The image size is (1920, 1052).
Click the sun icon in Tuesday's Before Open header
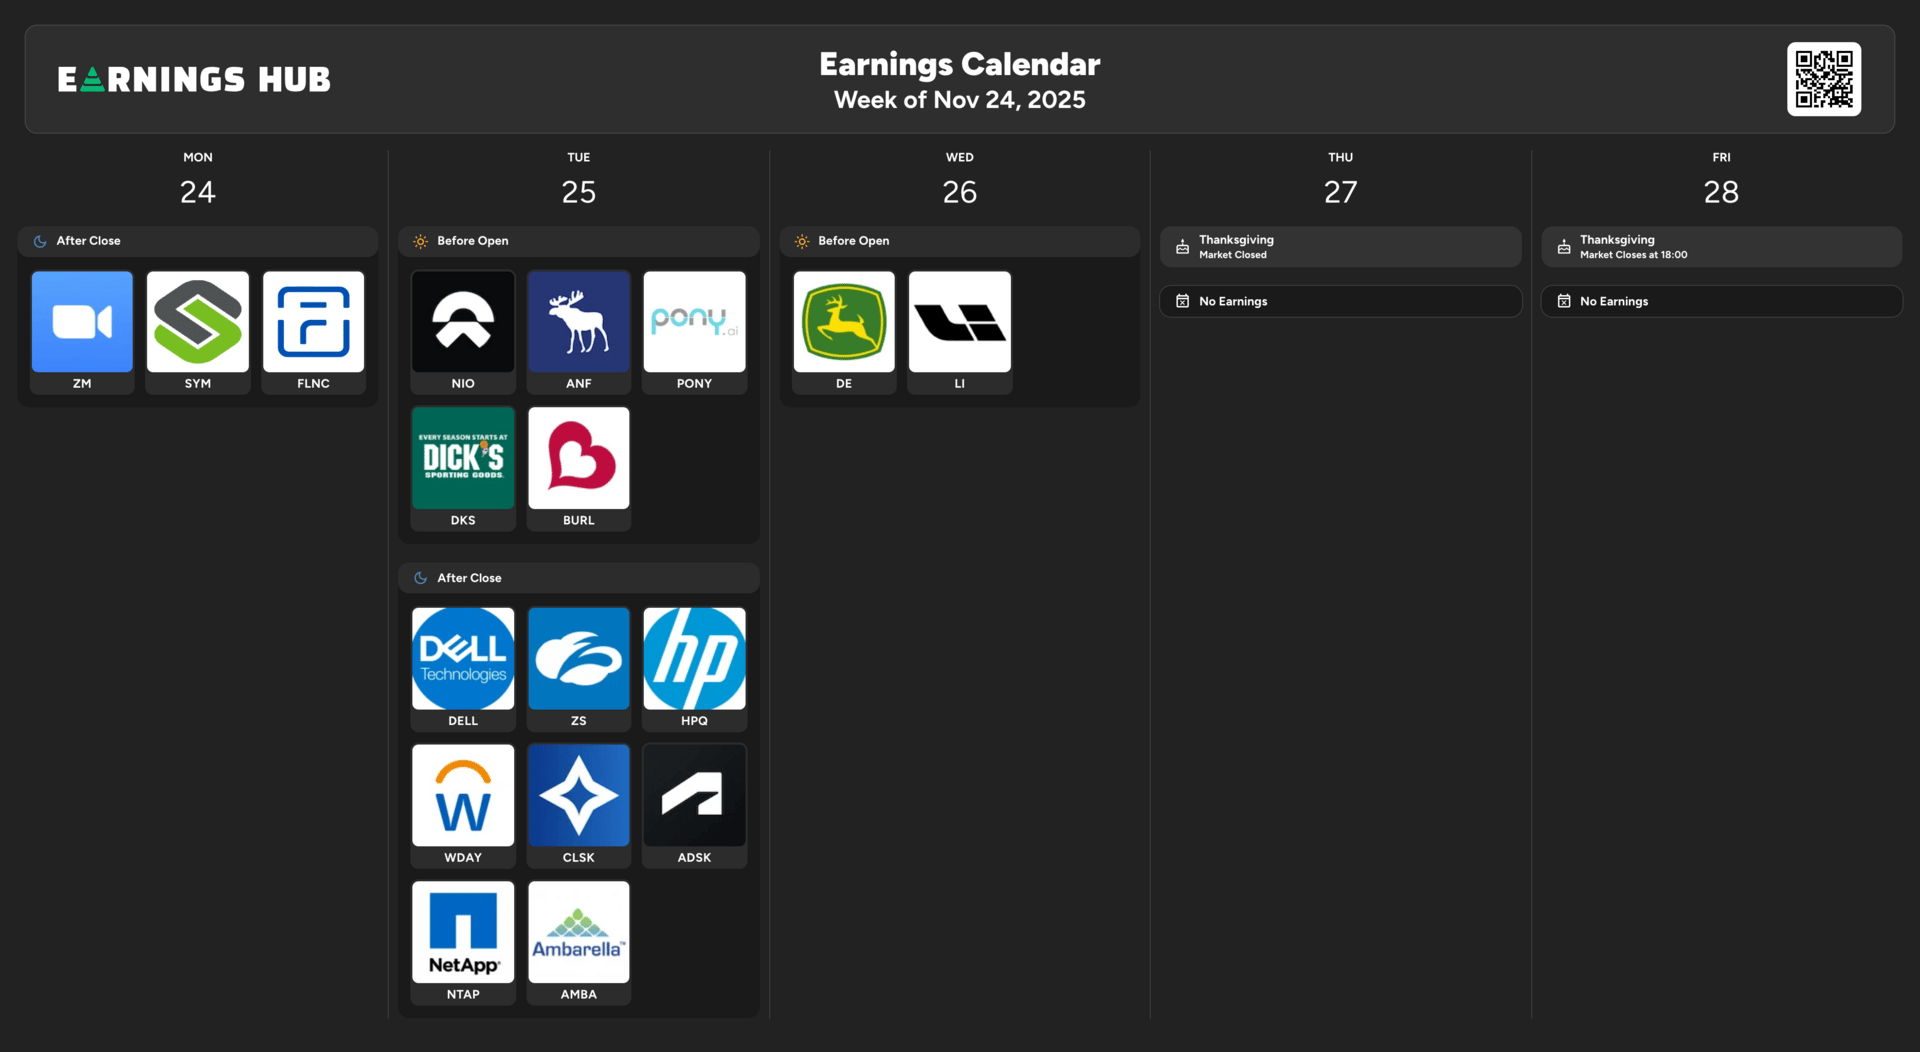(x=421, y=241)
